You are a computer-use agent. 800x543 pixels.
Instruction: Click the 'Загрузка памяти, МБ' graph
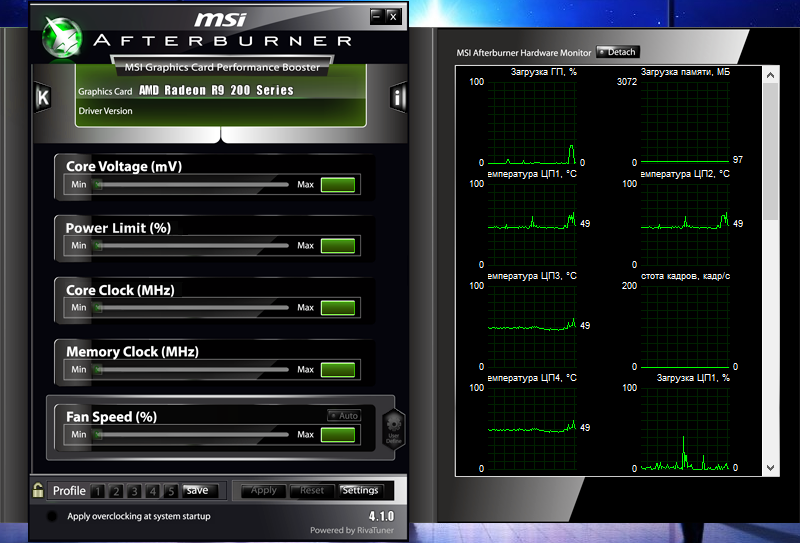[x=685, y=122]
